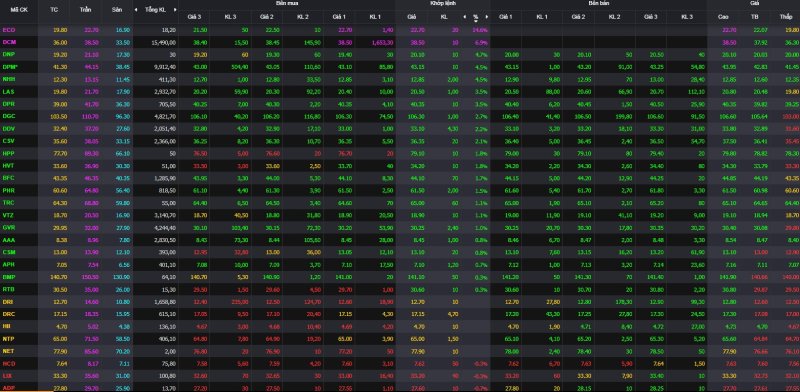Screen dimensions: 800x392
Task: Open the DGC ticker symbol
Action: click(x=9, y=116)
